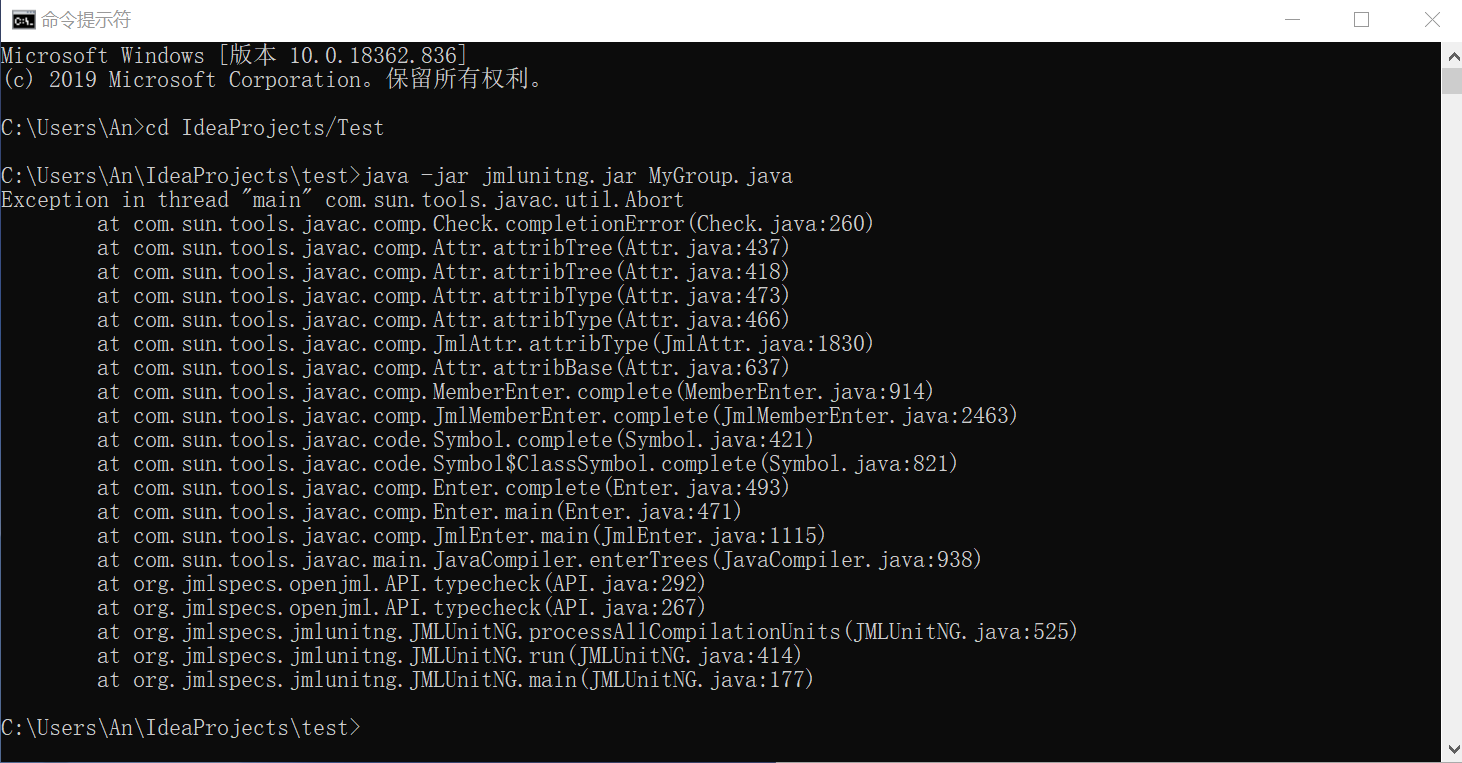Click the 'Exception in thread main' error line

point(342,200)
